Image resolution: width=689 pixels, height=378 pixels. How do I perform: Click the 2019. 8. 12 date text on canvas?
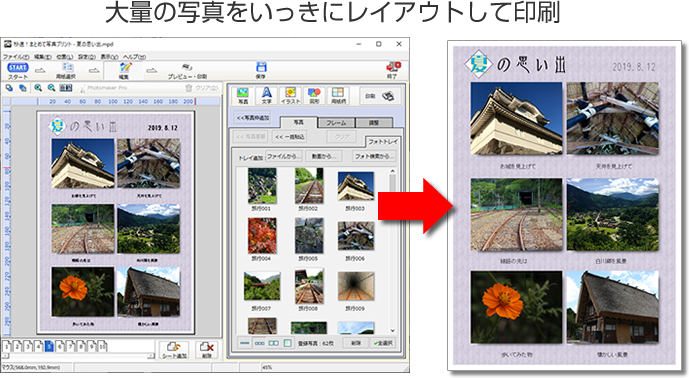point(162,128)
